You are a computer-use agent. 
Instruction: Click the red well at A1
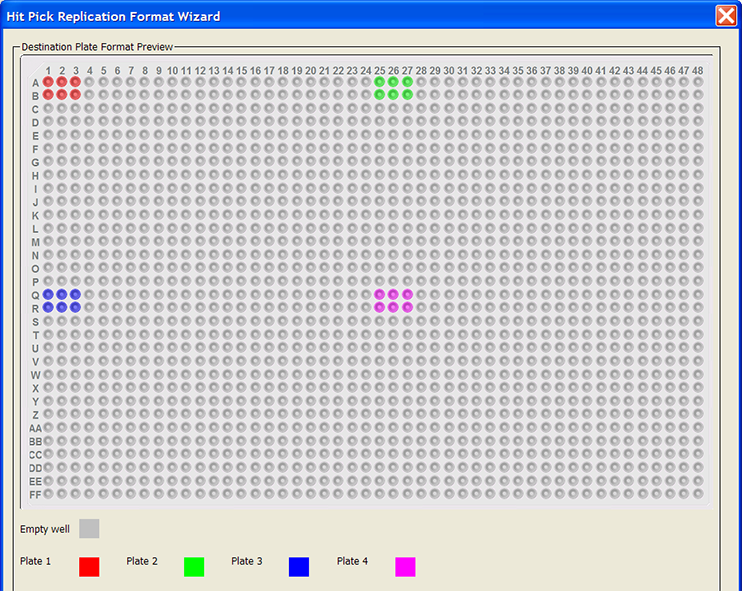[48, 82]
